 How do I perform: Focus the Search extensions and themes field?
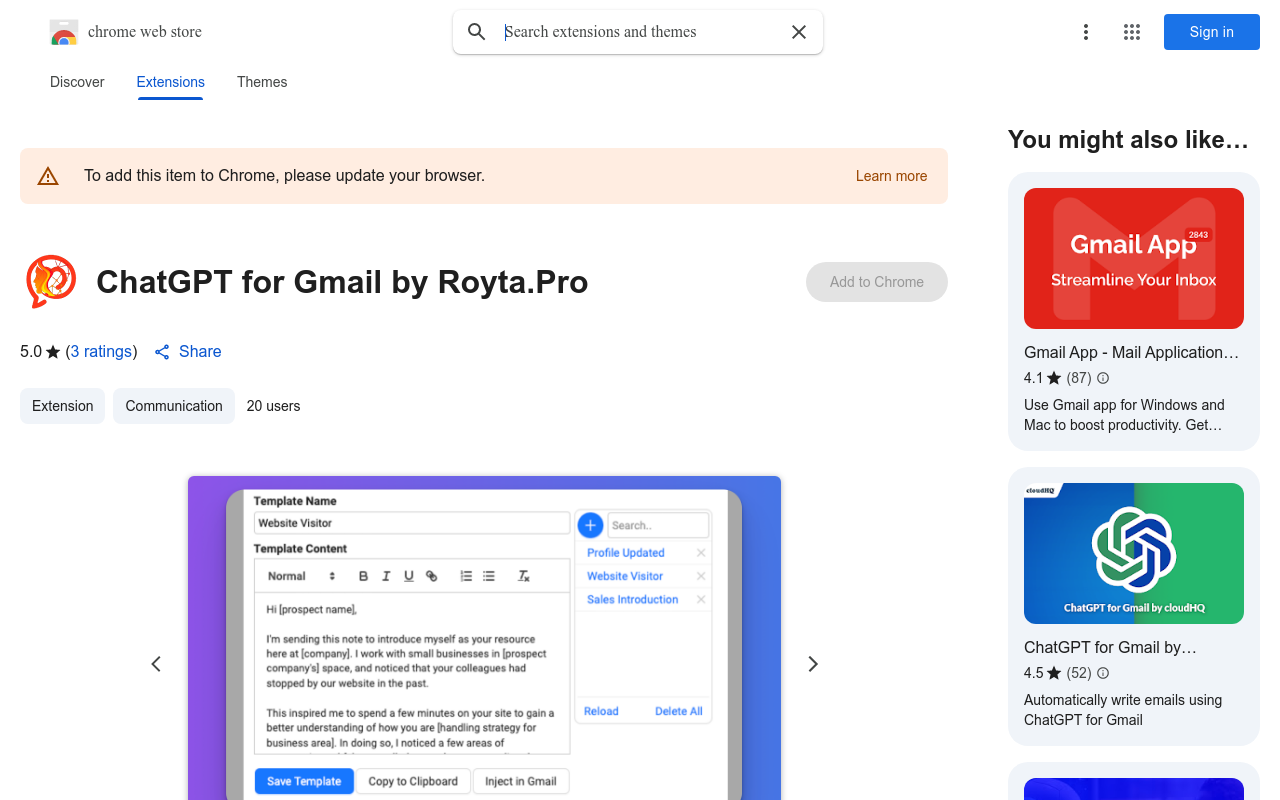640,32
